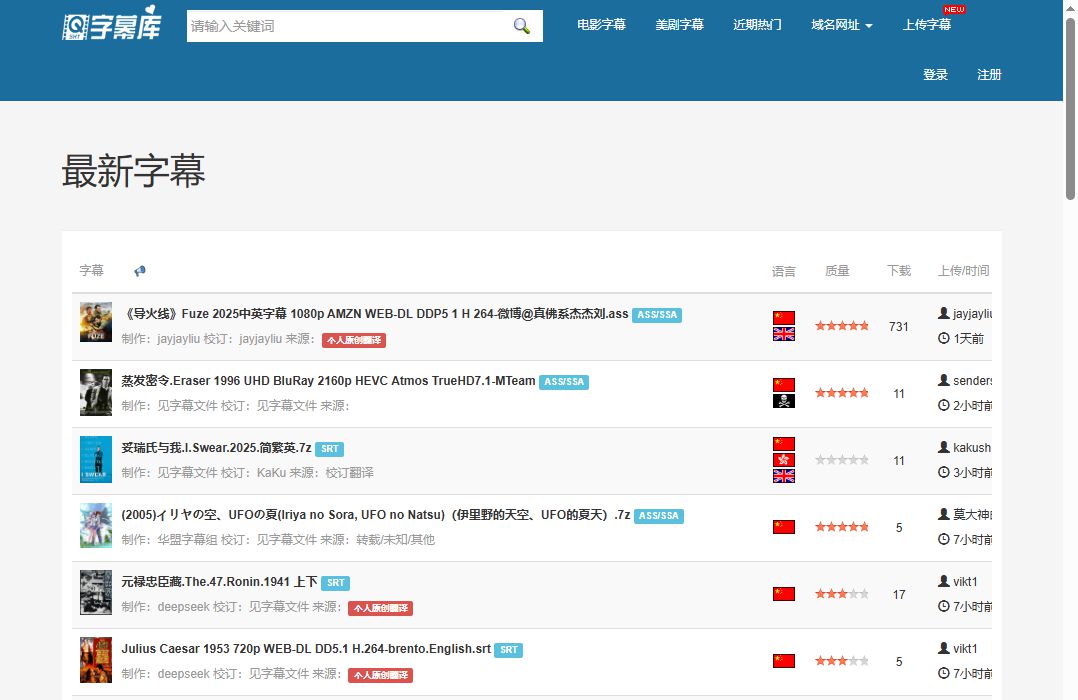Click the SRT badge on Julius Caesar subtitle
1078x700 pixels.
(x=509, y=650)
